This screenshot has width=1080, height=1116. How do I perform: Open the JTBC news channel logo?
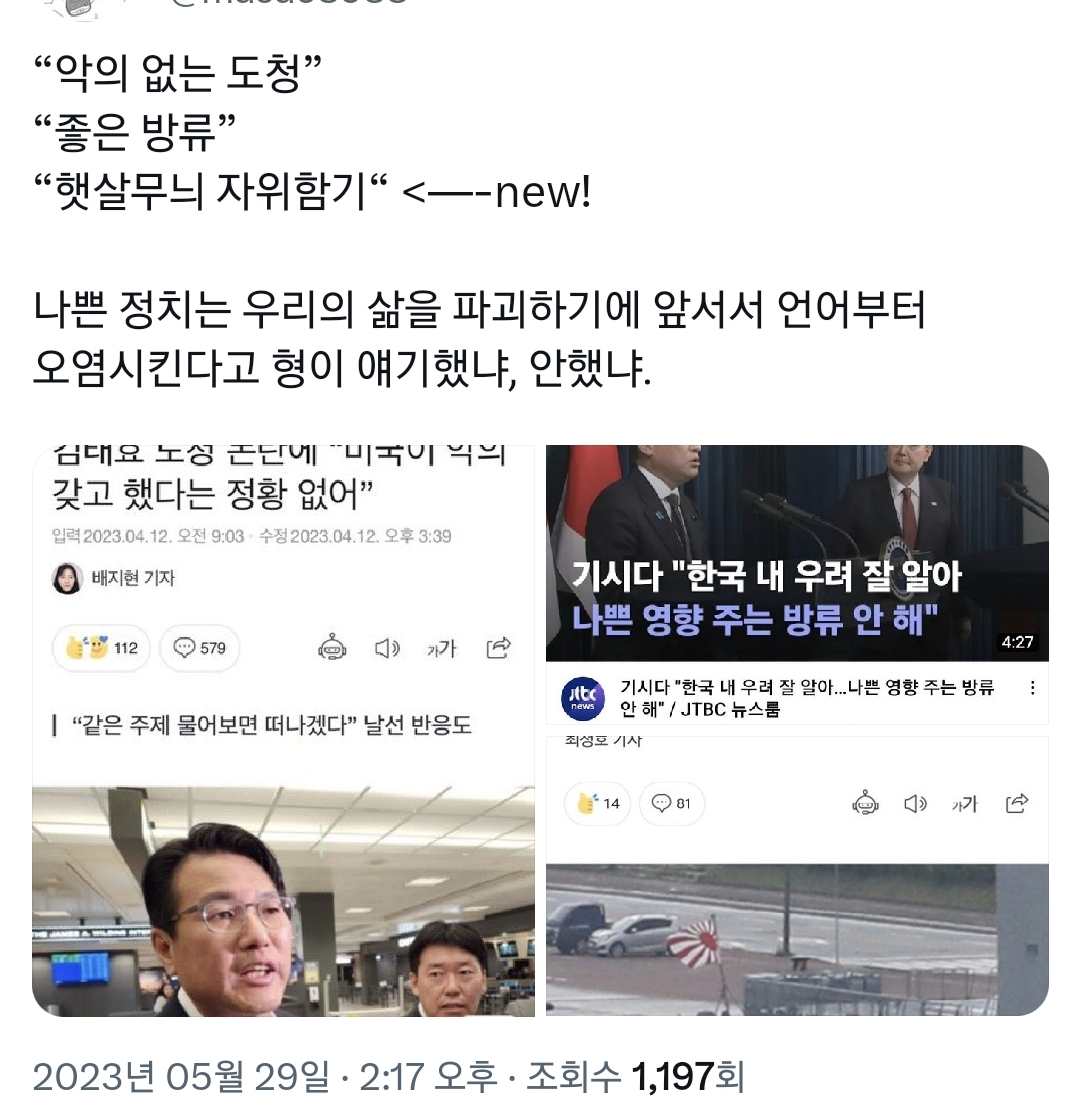[x=583, y=698]
